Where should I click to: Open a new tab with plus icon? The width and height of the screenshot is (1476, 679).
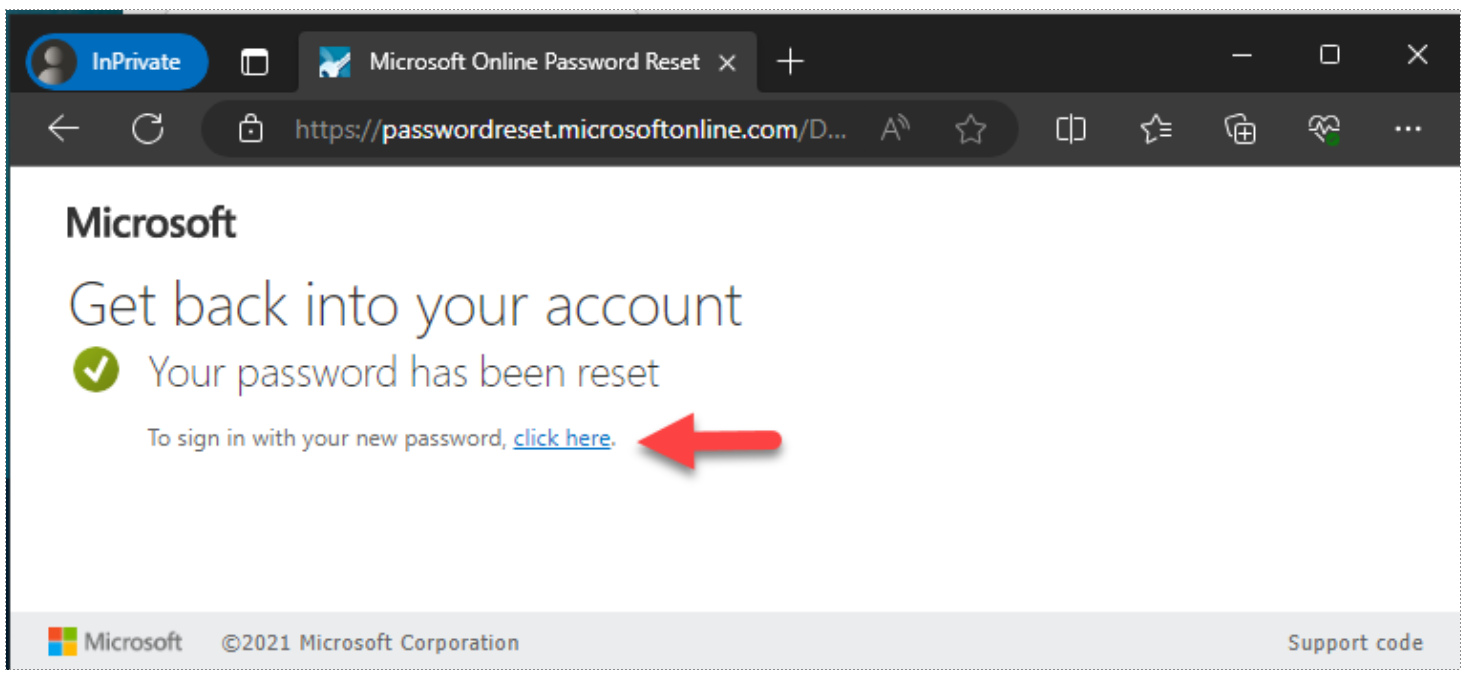790,62
